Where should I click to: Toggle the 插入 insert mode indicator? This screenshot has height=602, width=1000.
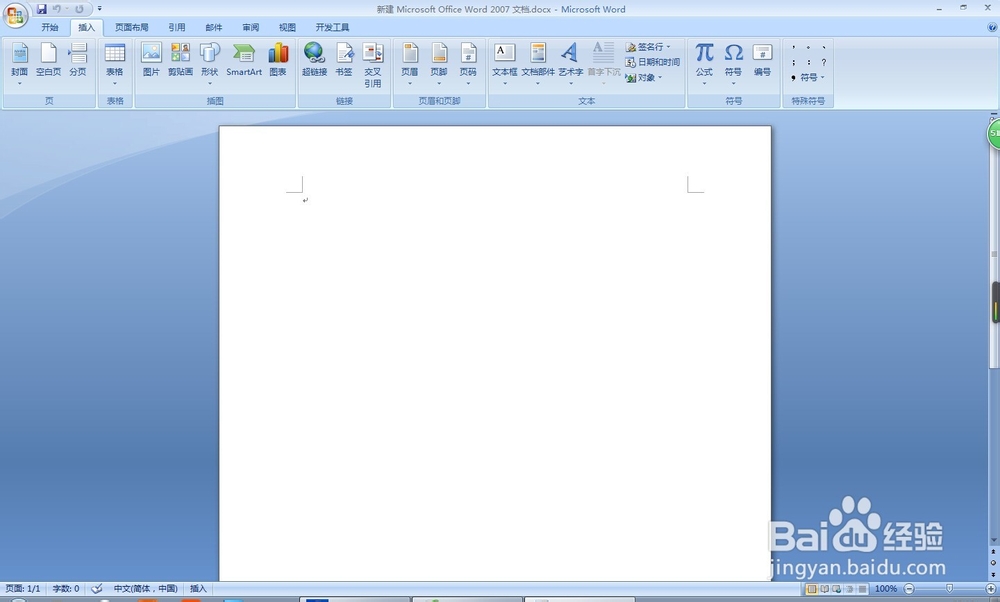click(x=198, y=589)
